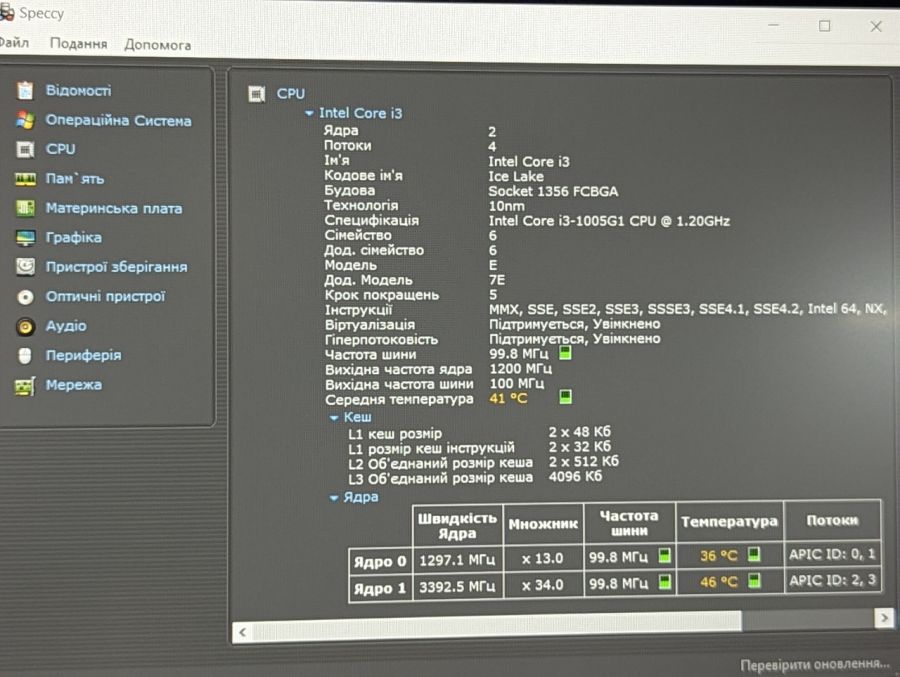This screenshot has height=677, width=900.
Task: Click the Graphics monitor icon
Action: click(x=25, y=237)
